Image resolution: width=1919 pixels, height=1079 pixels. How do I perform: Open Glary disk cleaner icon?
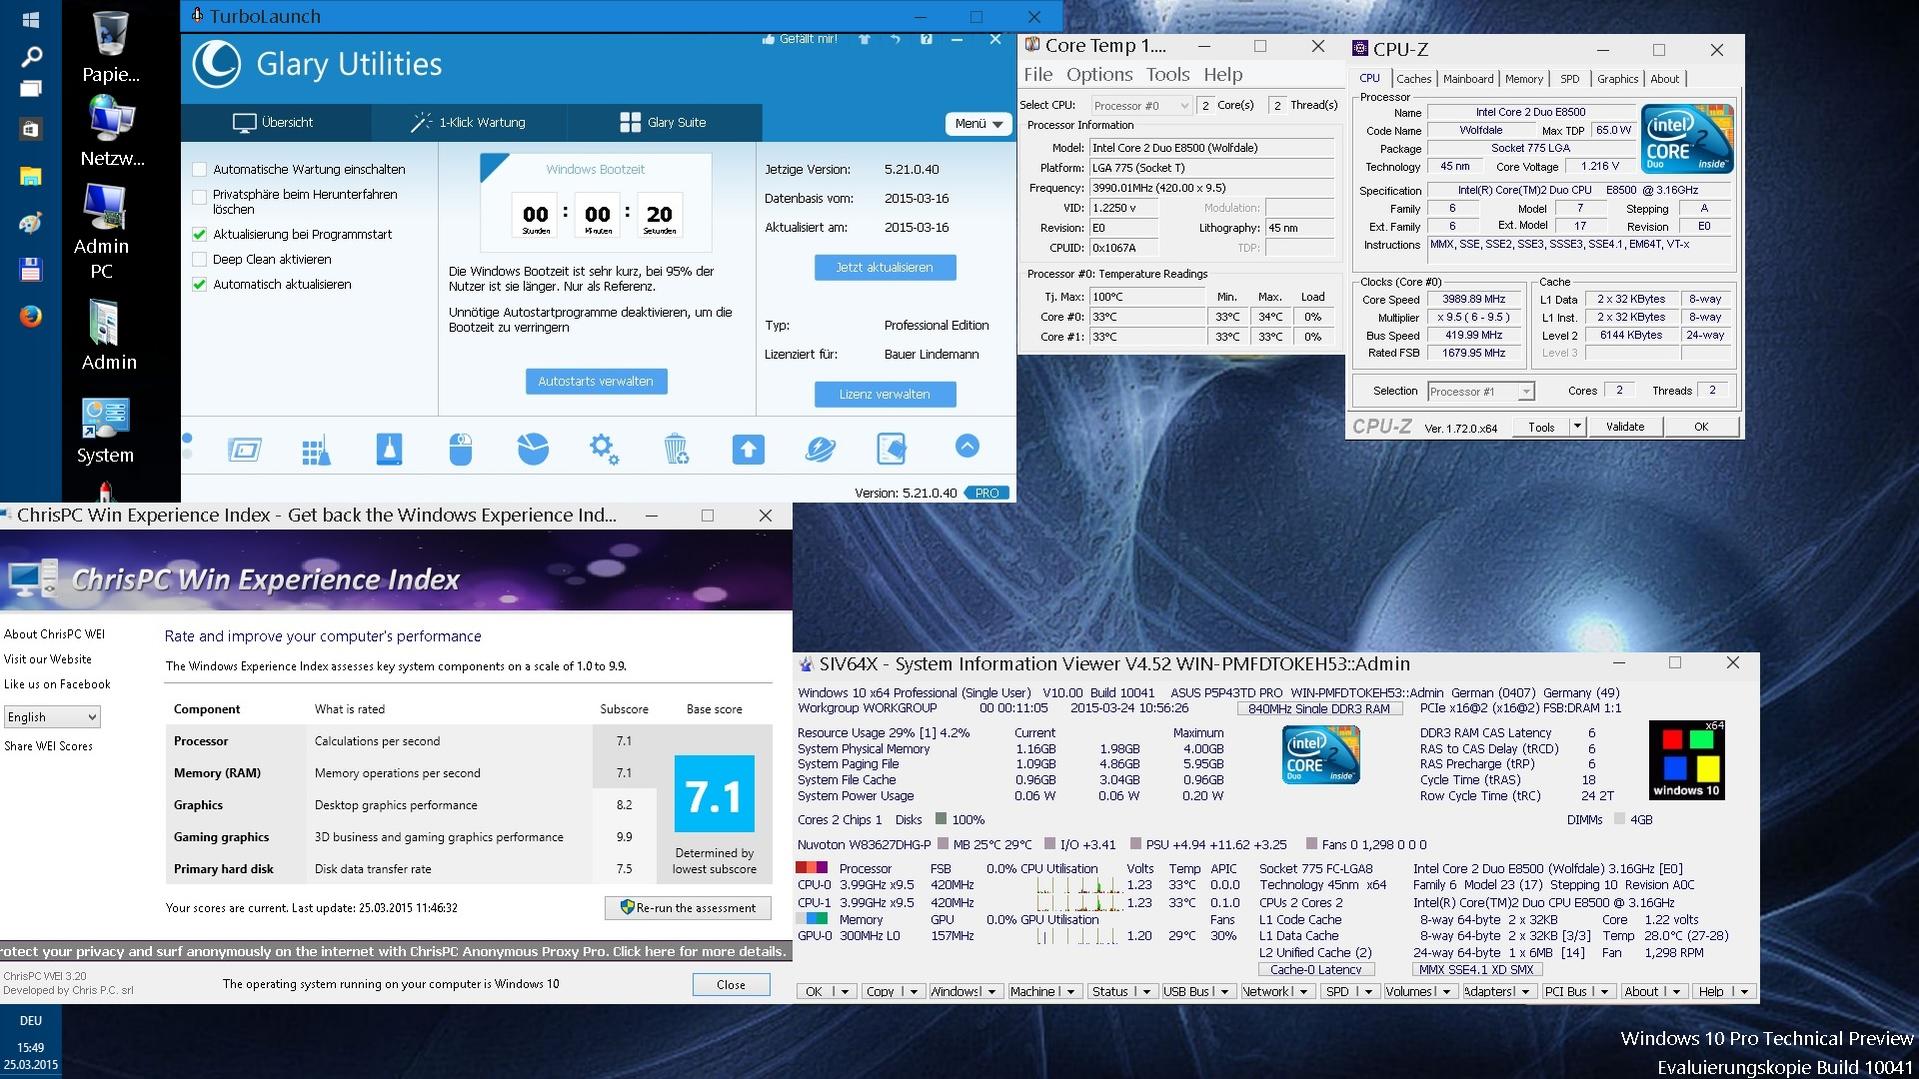click(x=389, y=449)
